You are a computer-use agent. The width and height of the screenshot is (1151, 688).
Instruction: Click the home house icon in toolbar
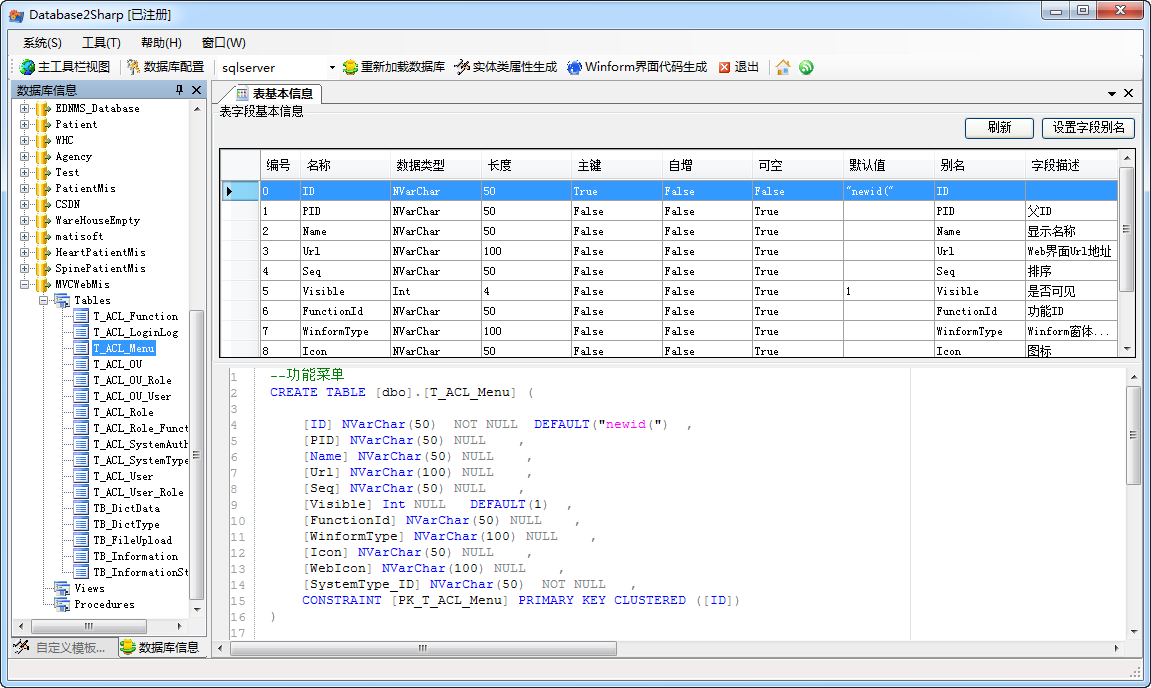783,67
